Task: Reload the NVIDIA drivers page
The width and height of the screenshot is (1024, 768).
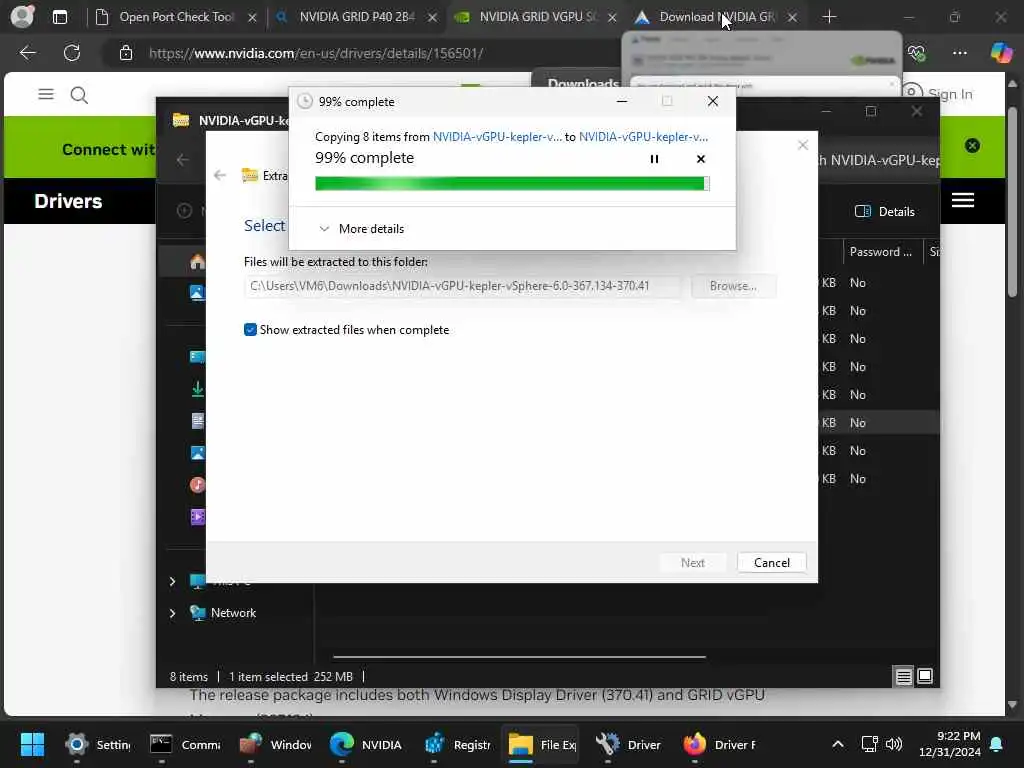Action: (72, 53)
